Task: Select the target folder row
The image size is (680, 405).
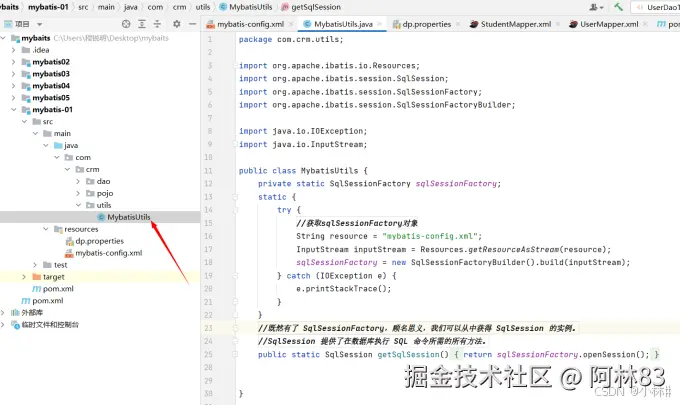Action: coord(100,277)
